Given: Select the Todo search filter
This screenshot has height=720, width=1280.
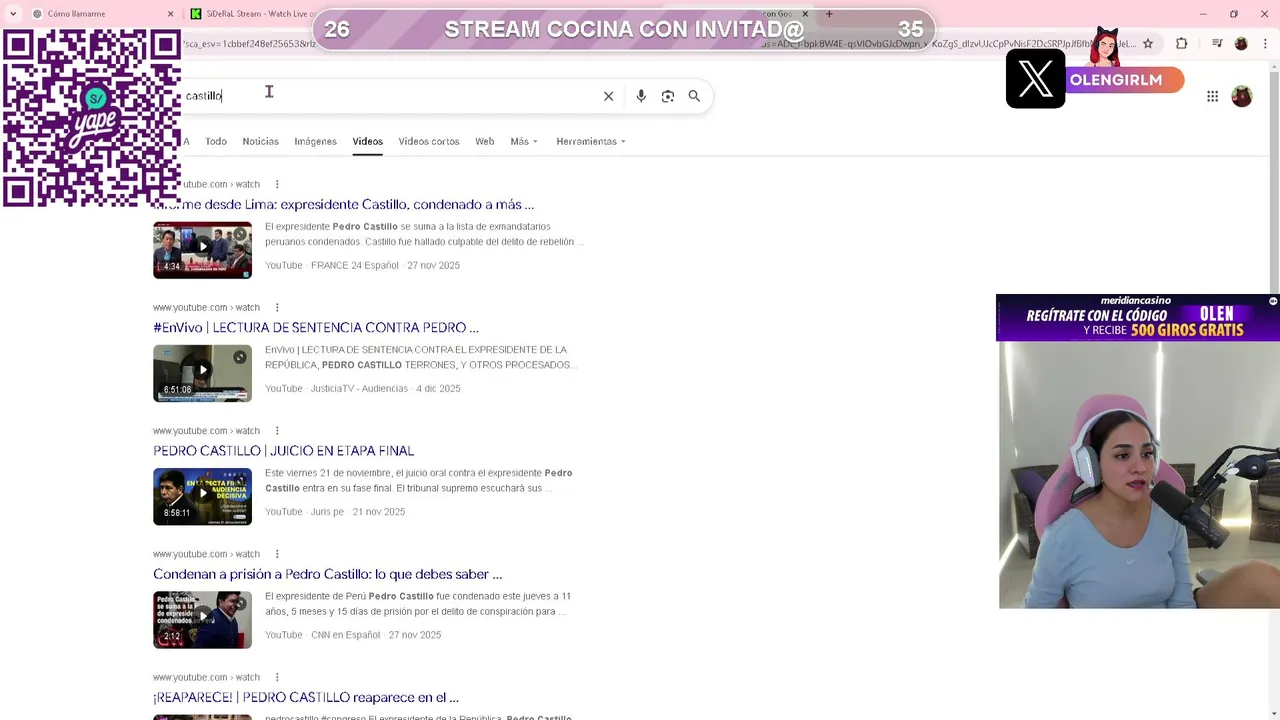Looking at the screenshot, I should click(x=216, y=141).
